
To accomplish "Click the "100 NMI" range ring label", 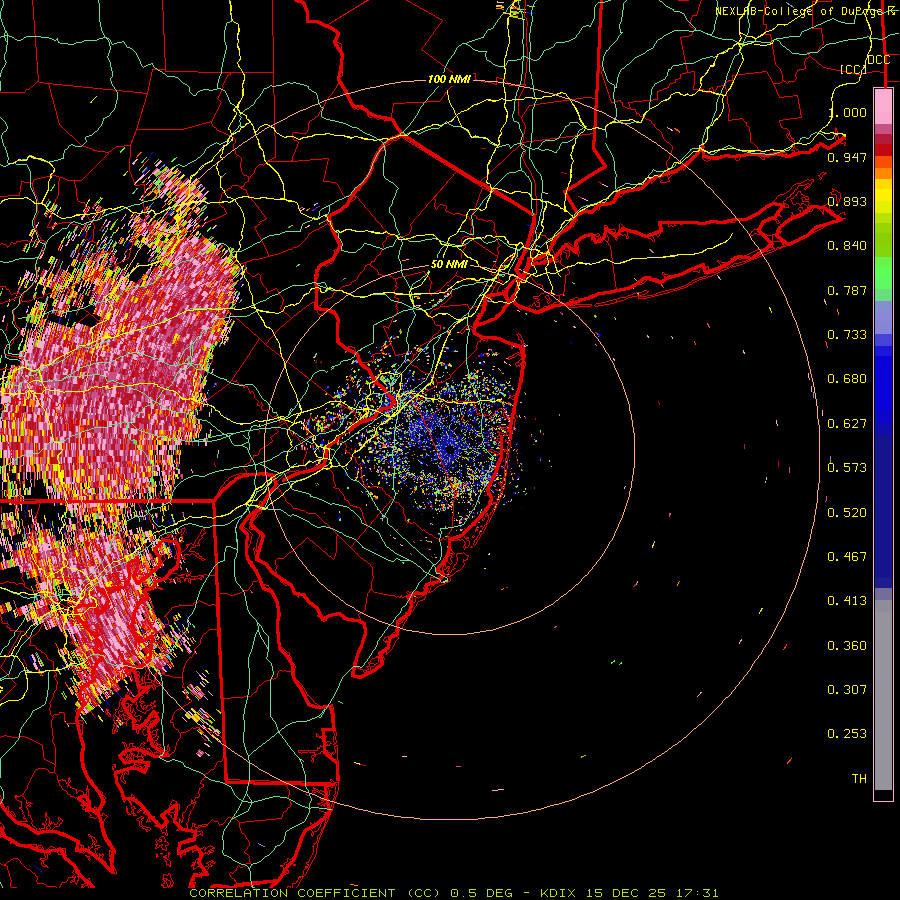I will pos(449,79).
